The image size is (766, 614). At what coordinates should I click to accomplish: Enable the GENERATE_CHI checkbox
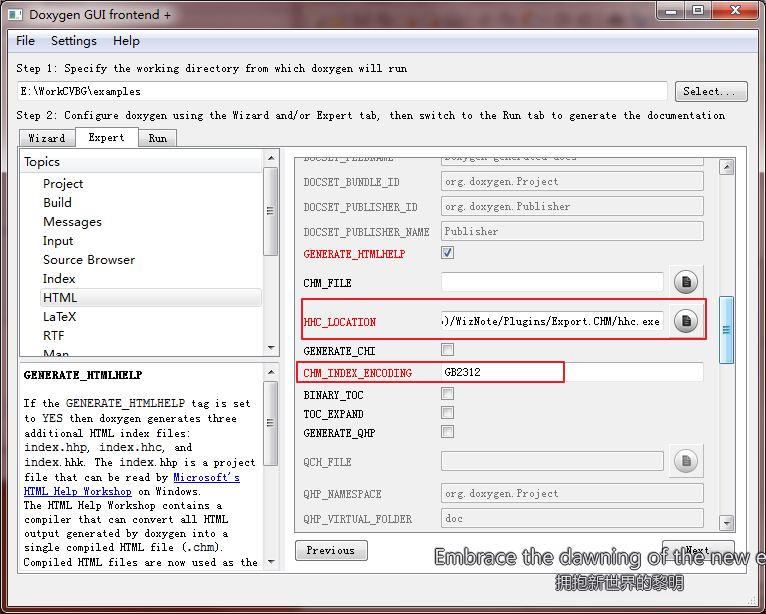click(447, 350)
